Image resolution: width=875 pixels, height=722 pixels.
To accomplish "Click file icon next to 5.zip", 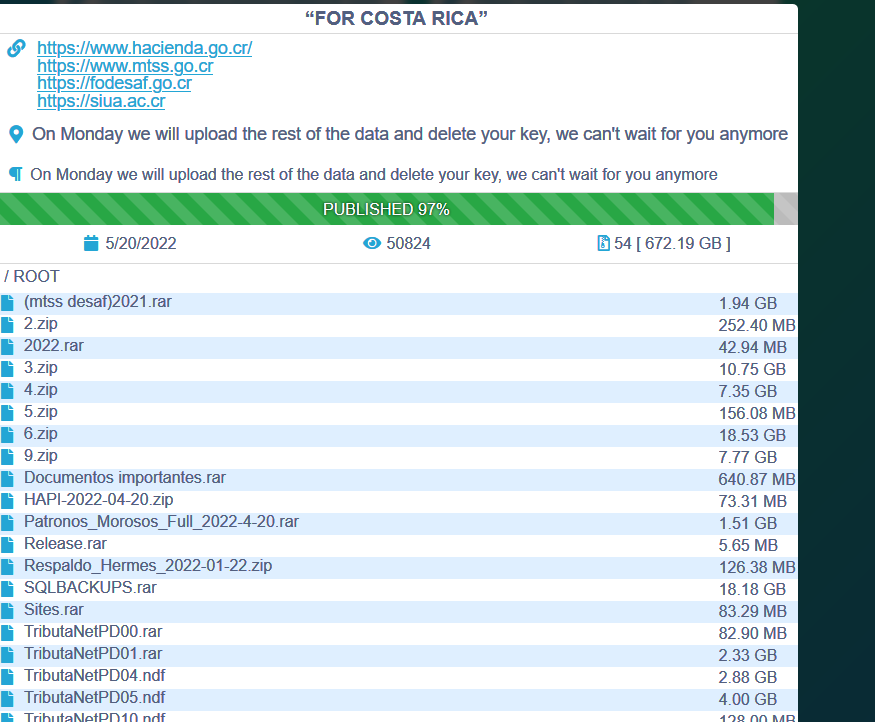I will (x=7, y=413).
